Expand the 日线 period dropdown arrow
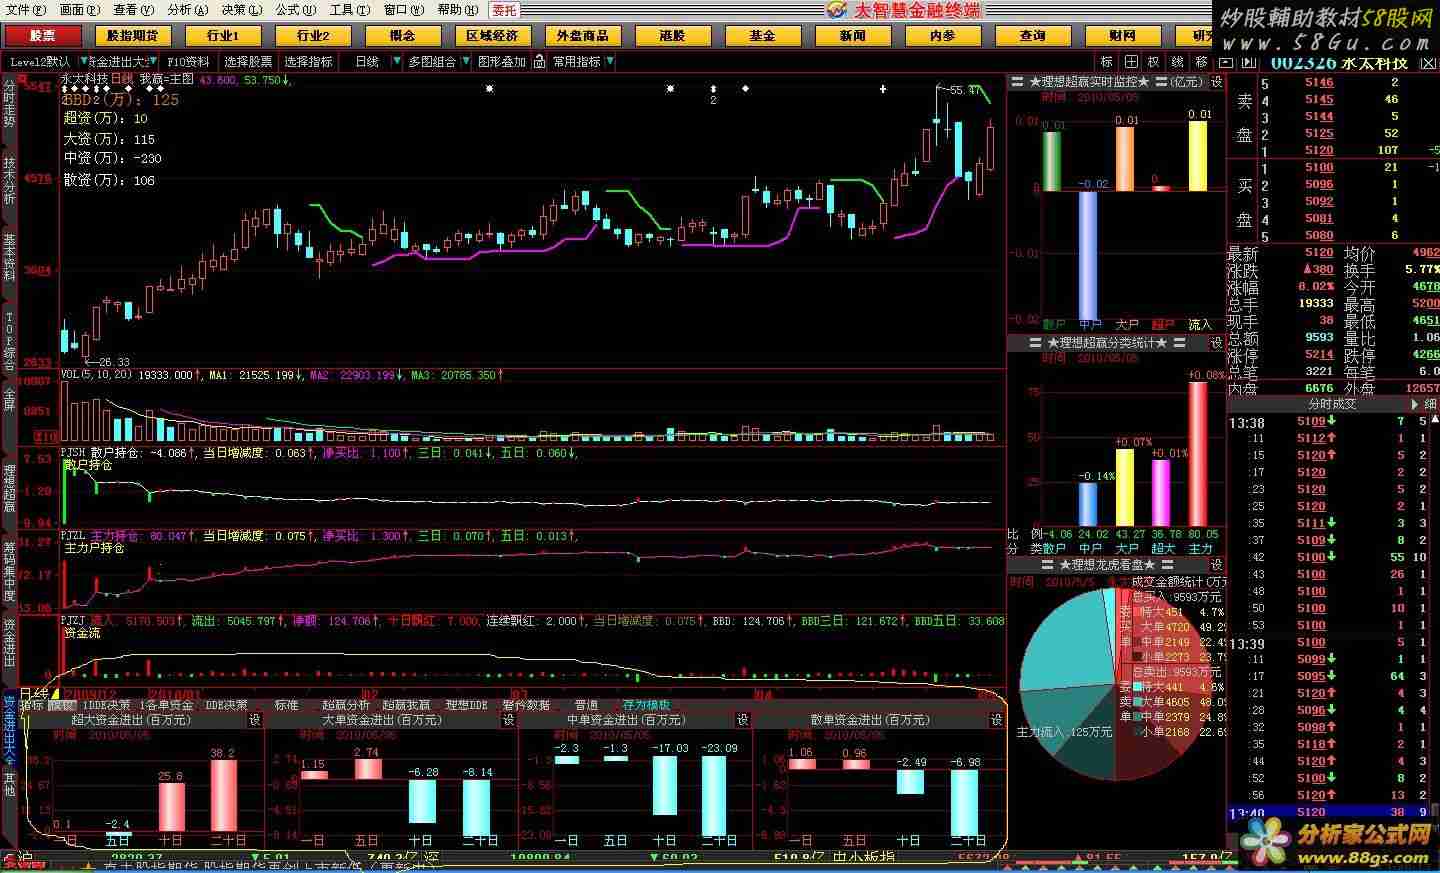Image resolution: width=1440 pixels, height=873 pixels. (396, 61)
